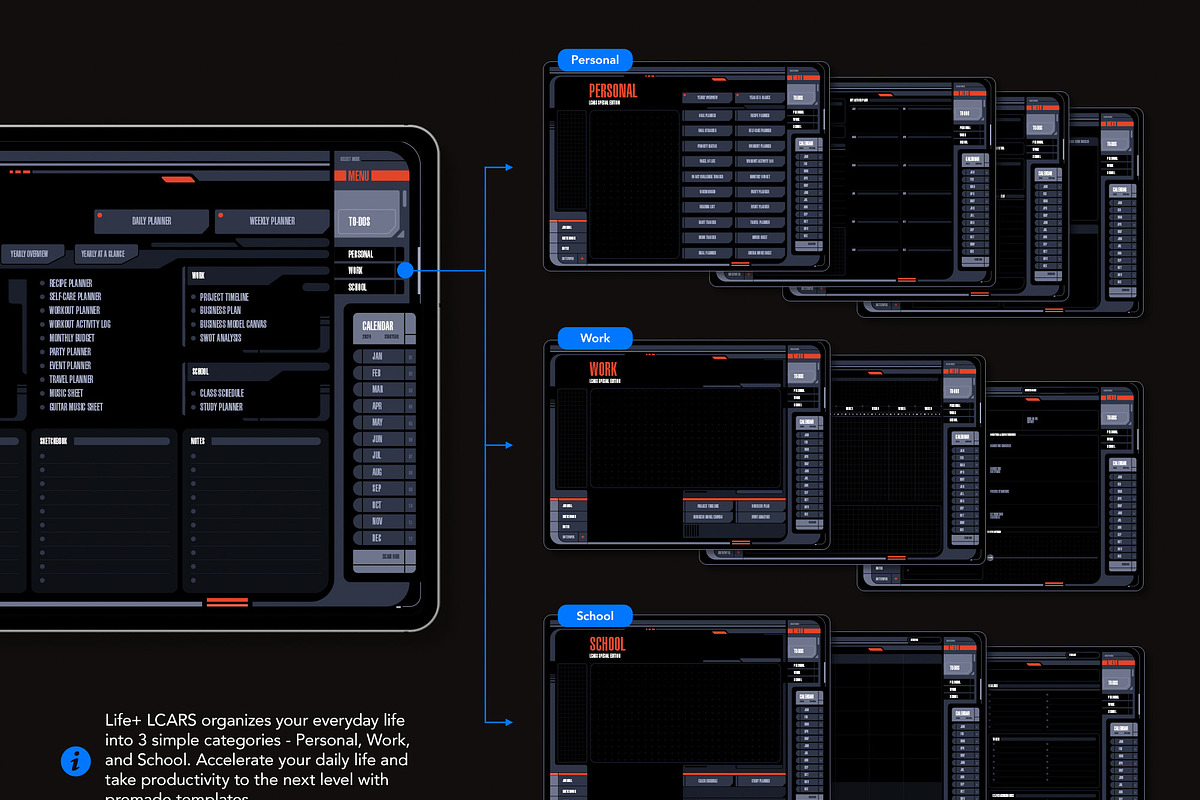Click Project Timeline in Work page preview

[x=708, y=506]
